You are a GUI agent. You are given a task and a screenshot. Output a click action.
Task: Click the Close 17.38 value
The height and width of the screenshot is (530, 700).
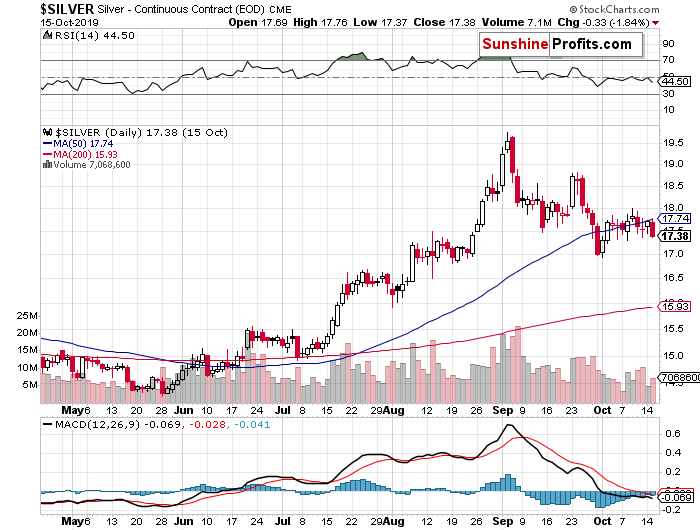(x=444, y=22)
